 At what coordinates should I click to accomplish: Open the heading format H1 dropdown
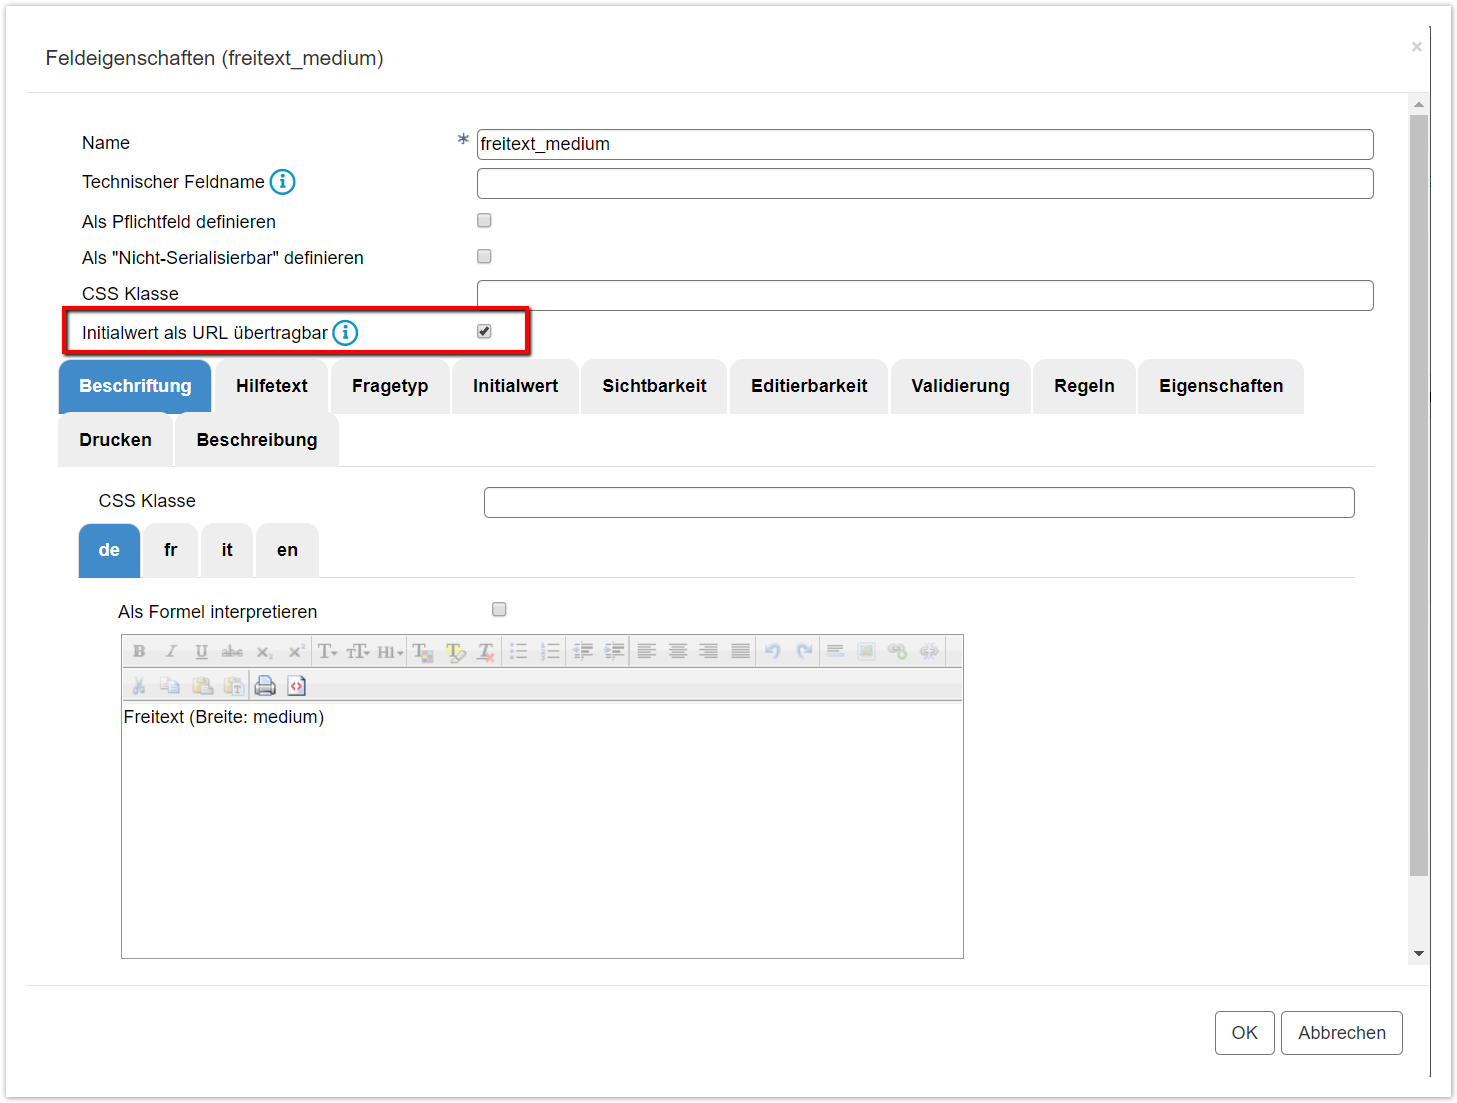tap(390, 652)
